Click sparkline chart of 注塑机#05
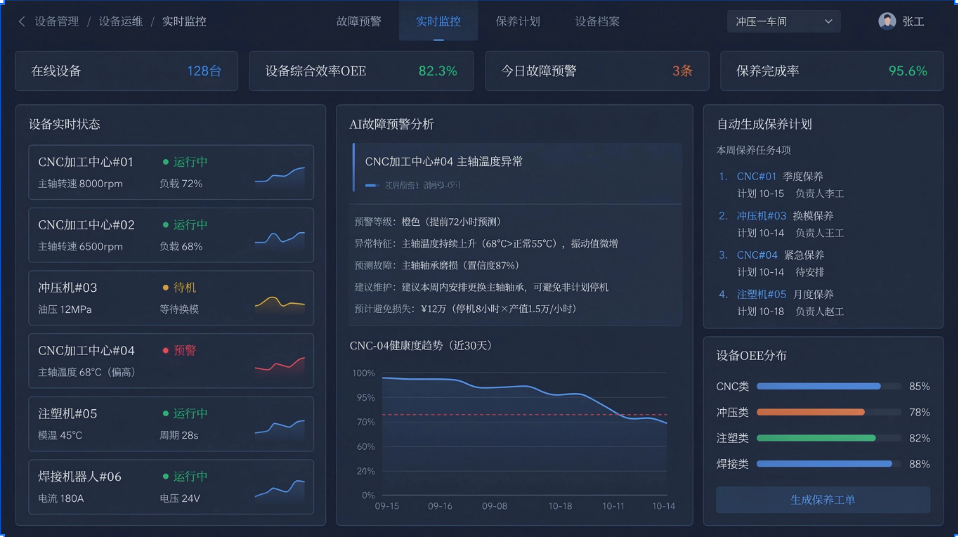The image size is (958, 537). (280, 427)
